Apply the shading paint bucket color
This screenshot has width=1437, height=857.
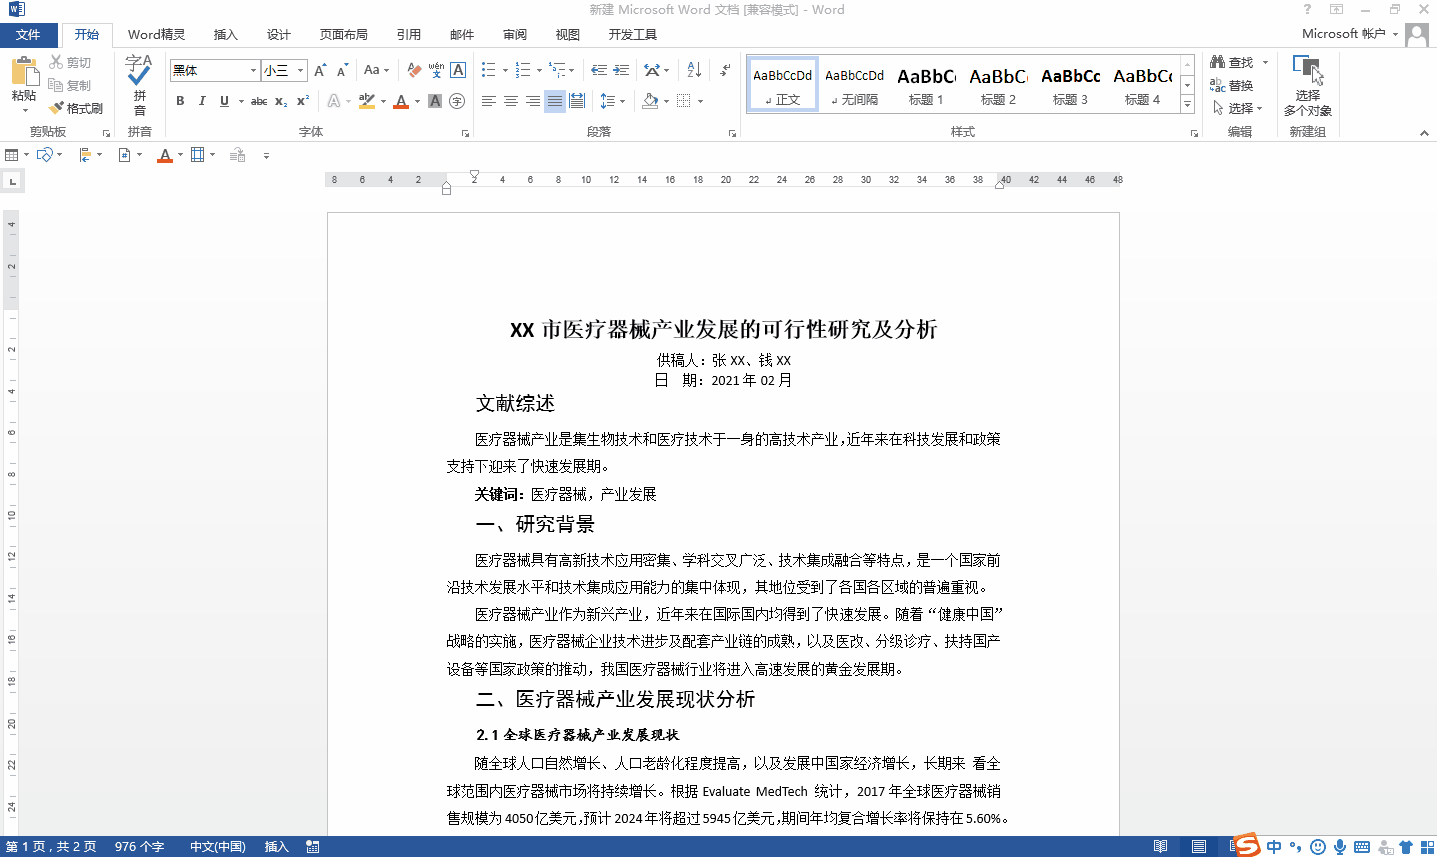[x=650, y=101]
